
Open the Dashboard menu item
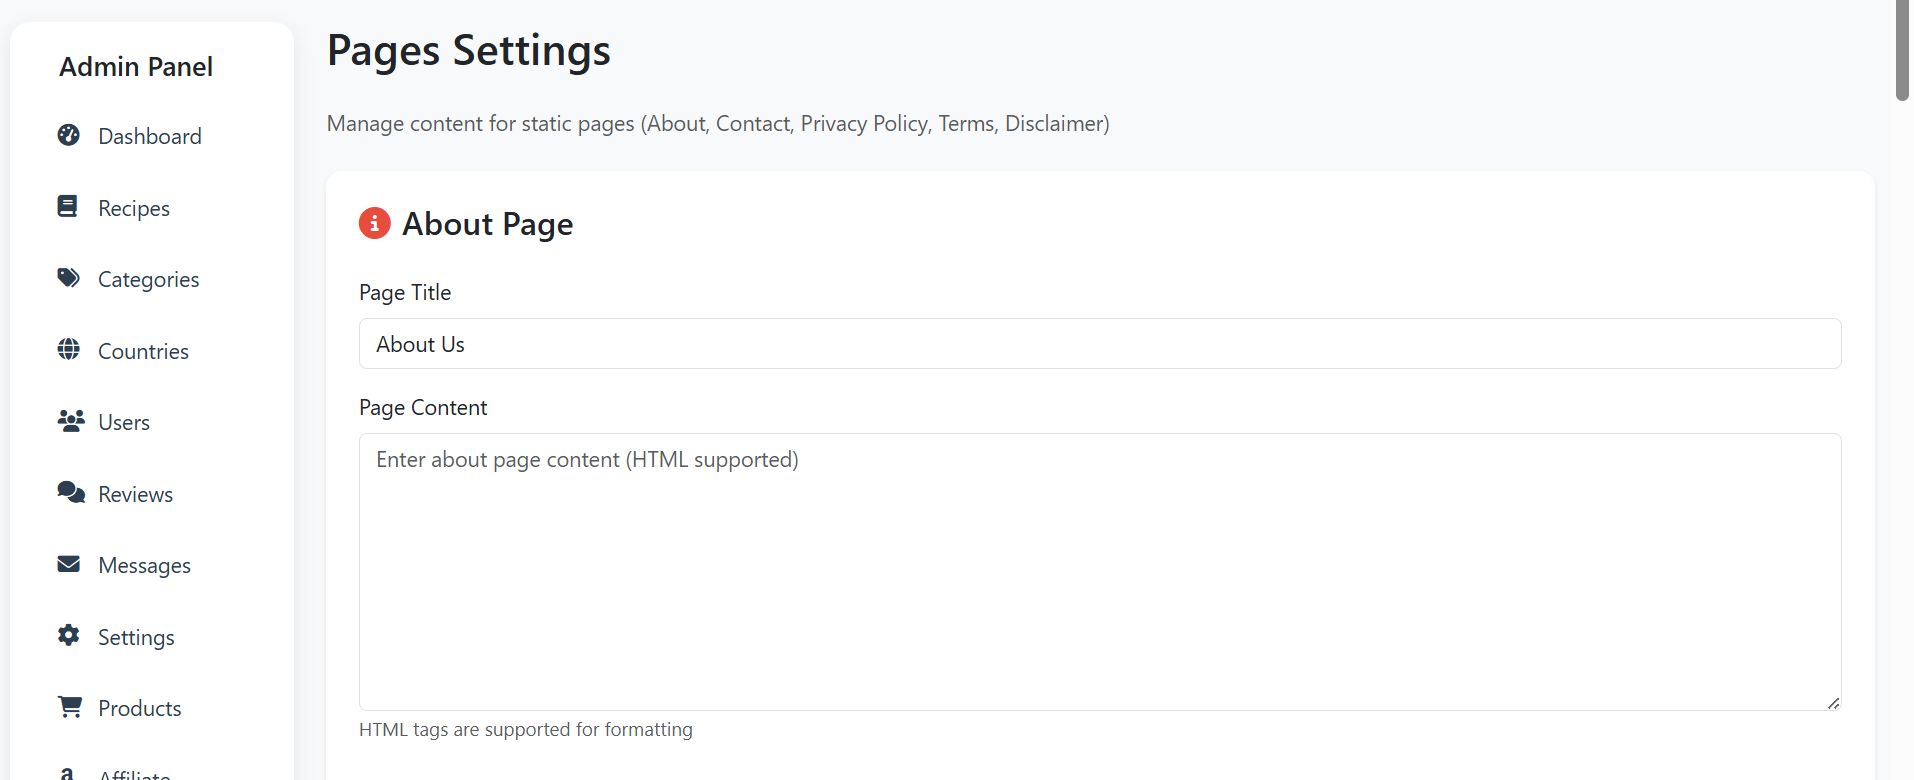coord(150,136)
